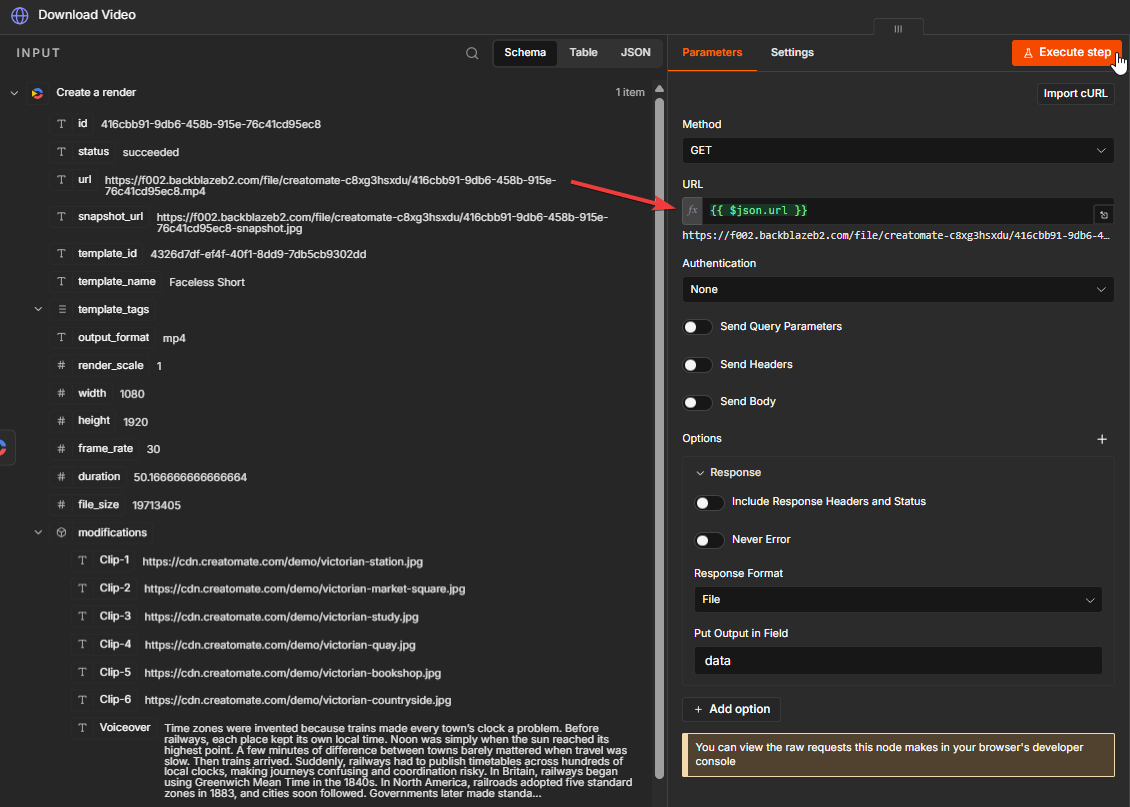Click the number hash icon beside file_size

click(61, 505)
